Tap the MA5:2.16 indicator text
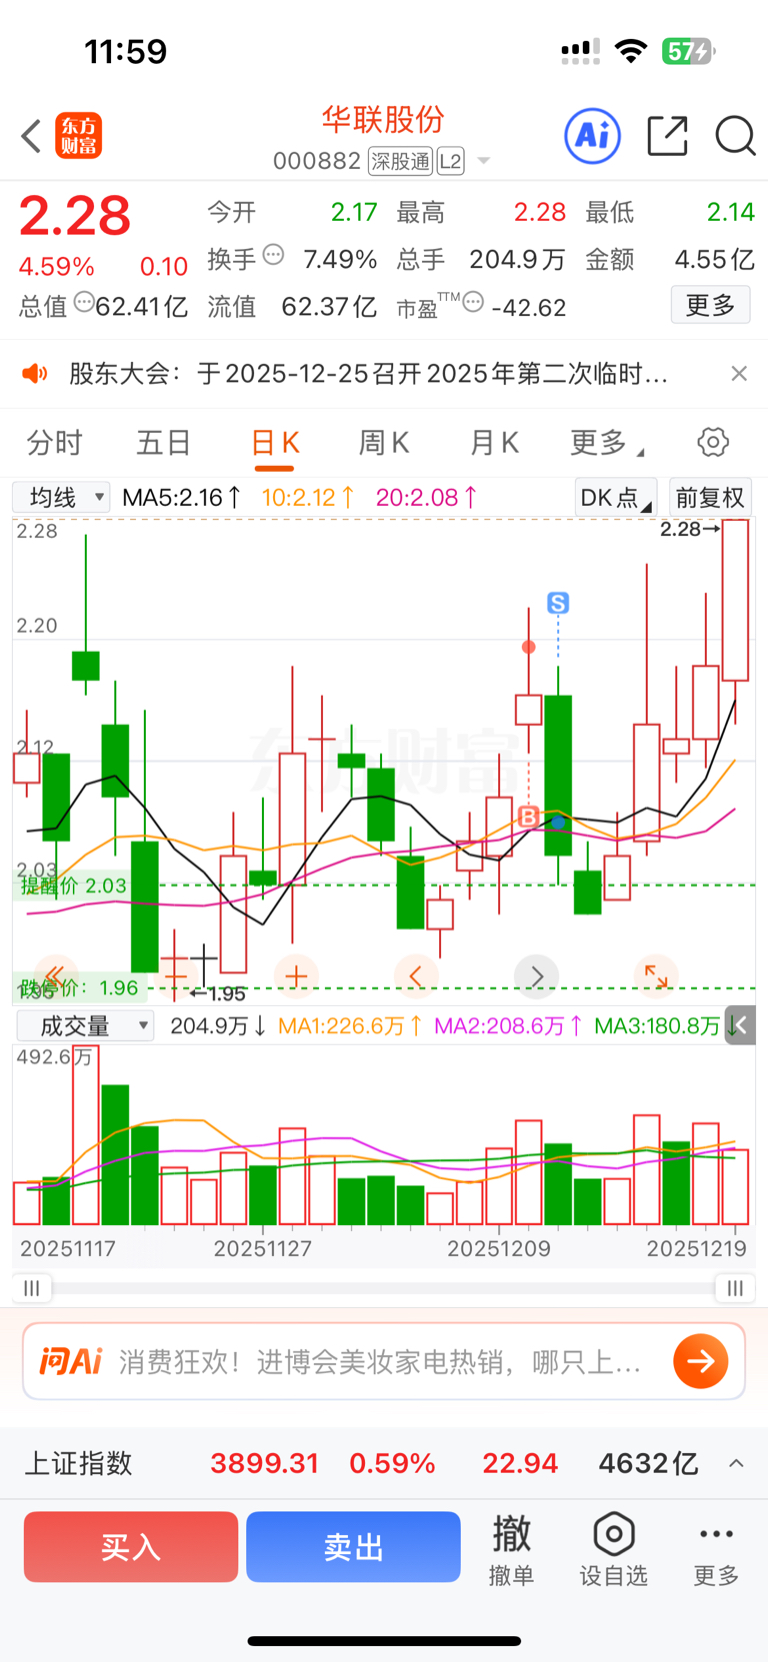This screenshot has width=768, height=1663. (x=181, y=497)
